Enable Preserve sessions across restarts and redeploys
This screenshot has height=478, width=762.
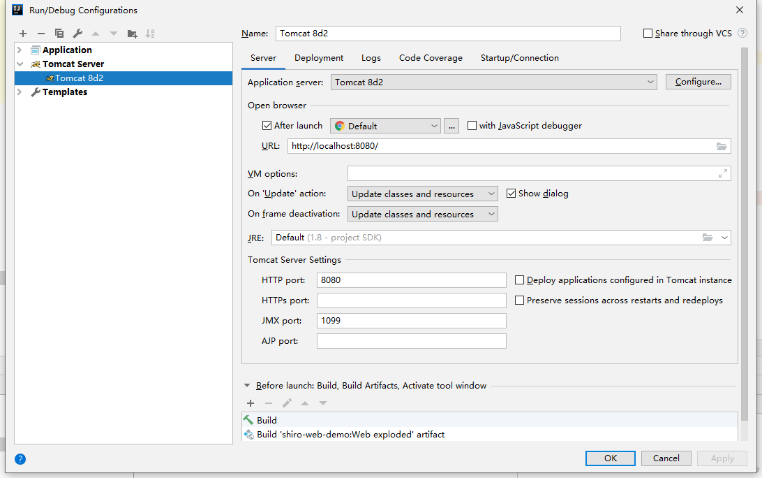point(520,300)
